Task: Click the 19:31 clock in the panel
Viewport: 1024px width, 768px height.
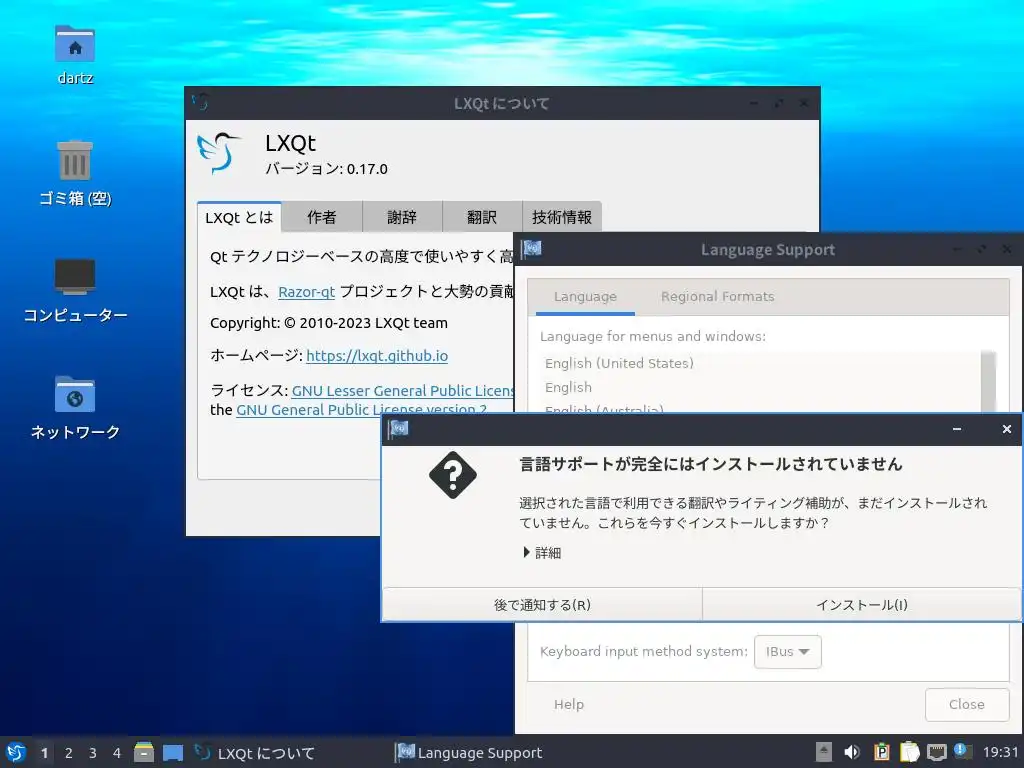Action: tap(1000, 753)
